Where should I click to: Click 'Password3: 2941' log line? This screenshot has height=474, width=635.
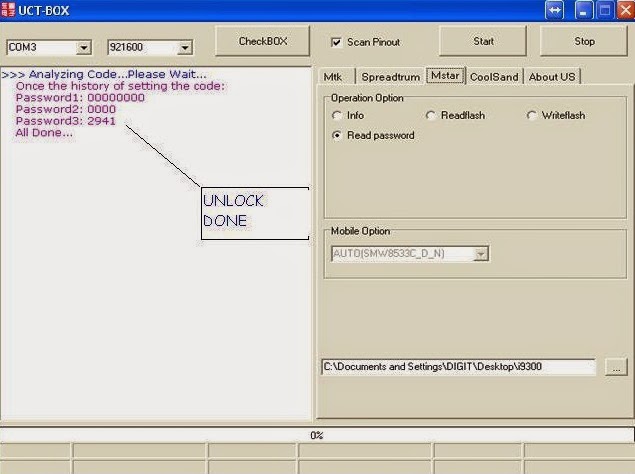pos(66,121)
